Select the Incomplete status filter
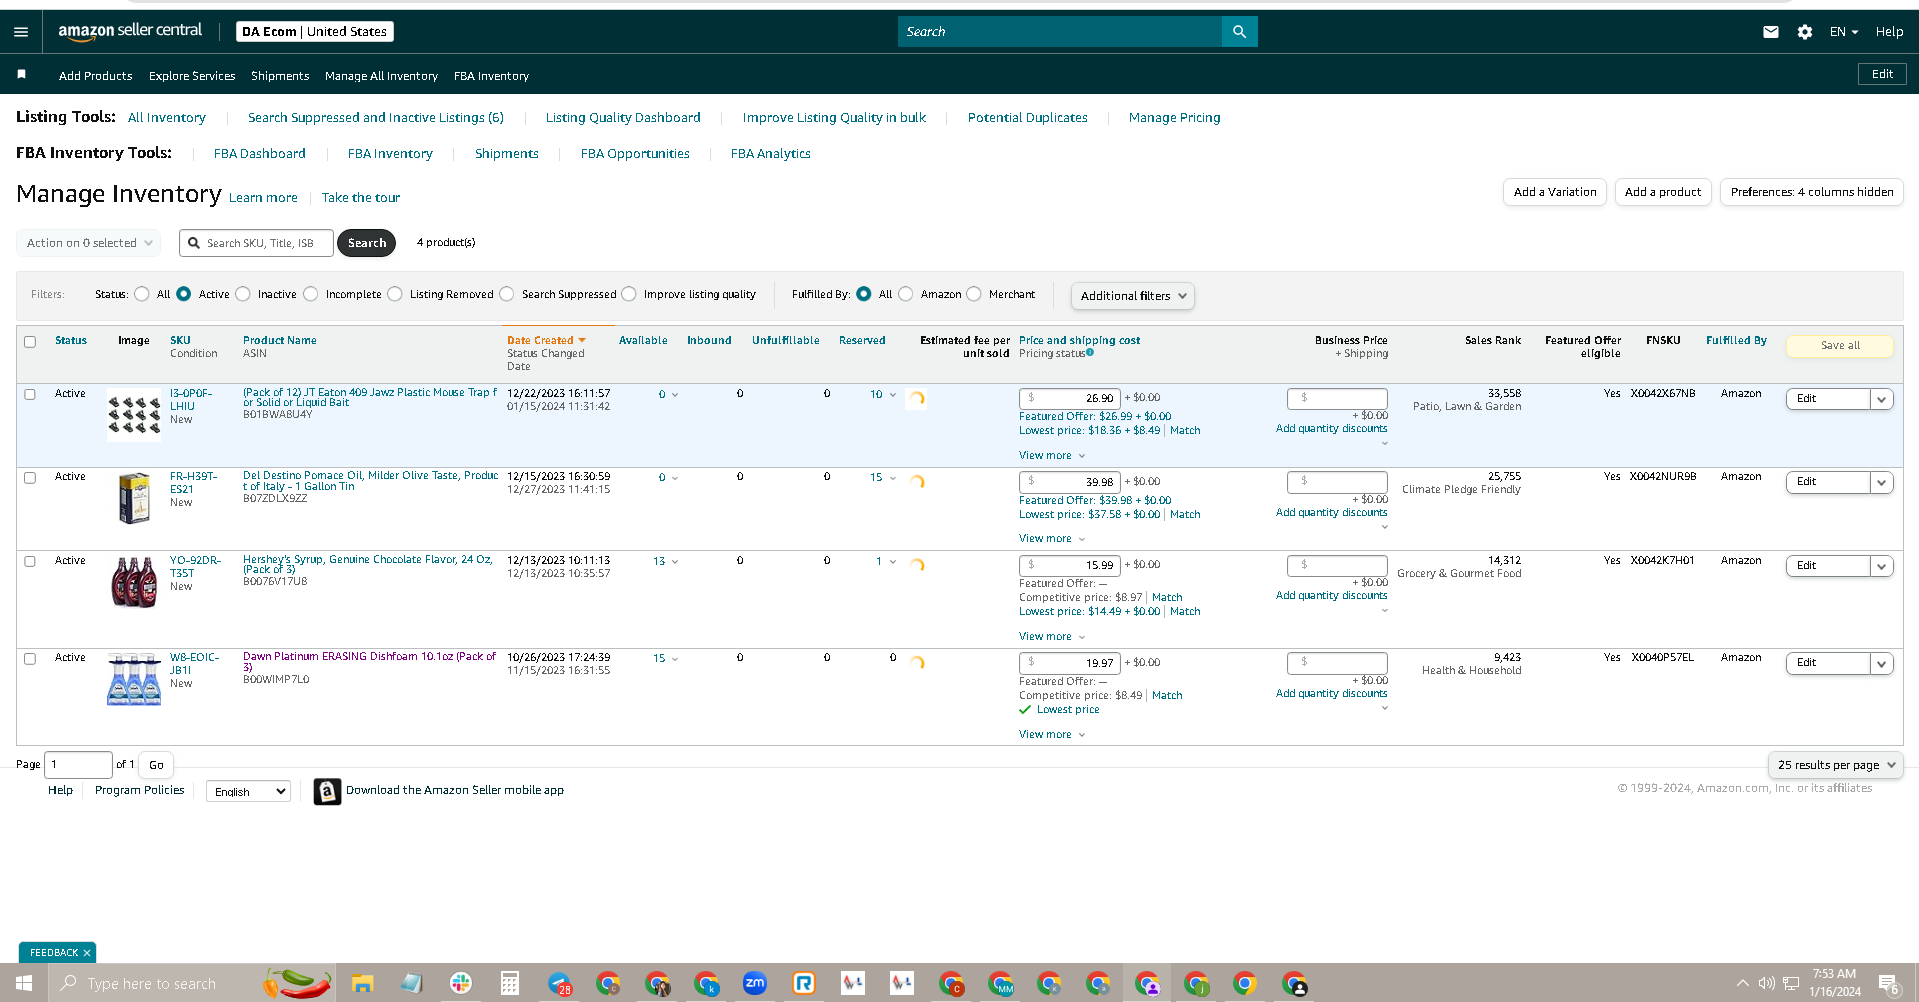The width and height of the screenshot is (1919, 1002). pos(311,294)
